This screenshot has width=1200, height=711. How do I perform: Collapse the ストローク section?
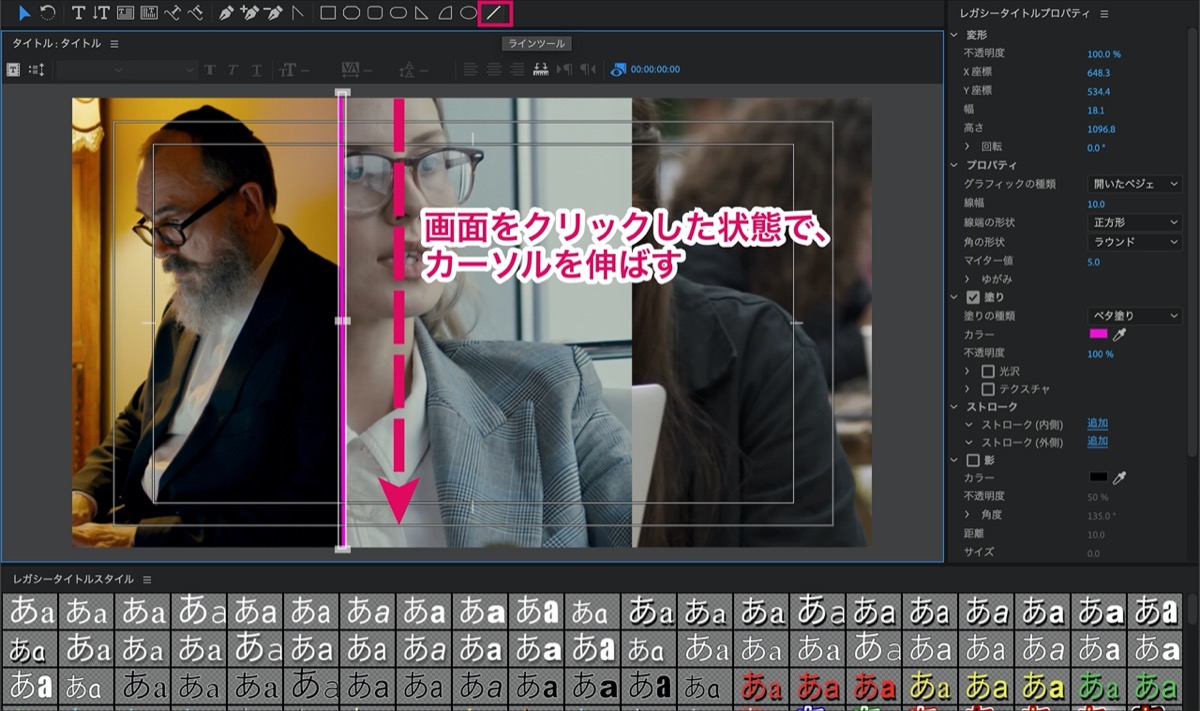click(955, 407)
